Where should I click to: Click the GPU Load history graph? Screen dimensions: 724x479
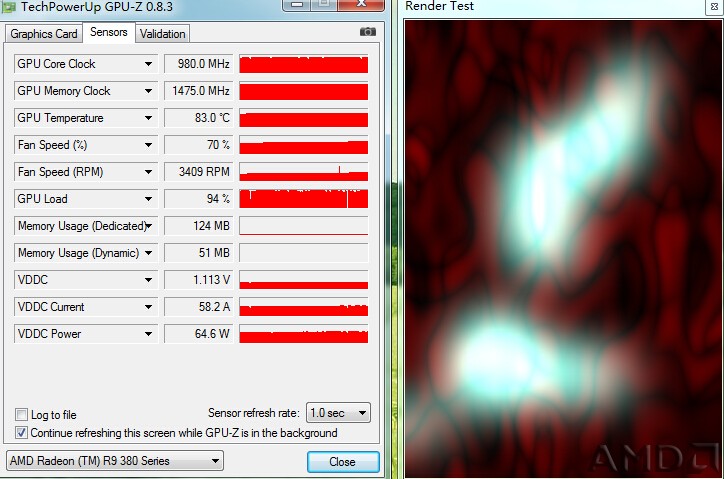coord(304,199)
